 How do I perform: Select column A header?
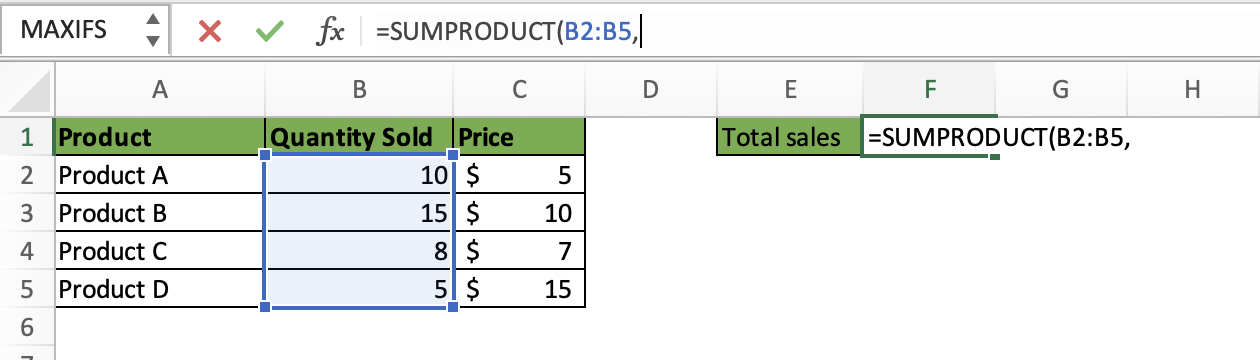(159, 90)
